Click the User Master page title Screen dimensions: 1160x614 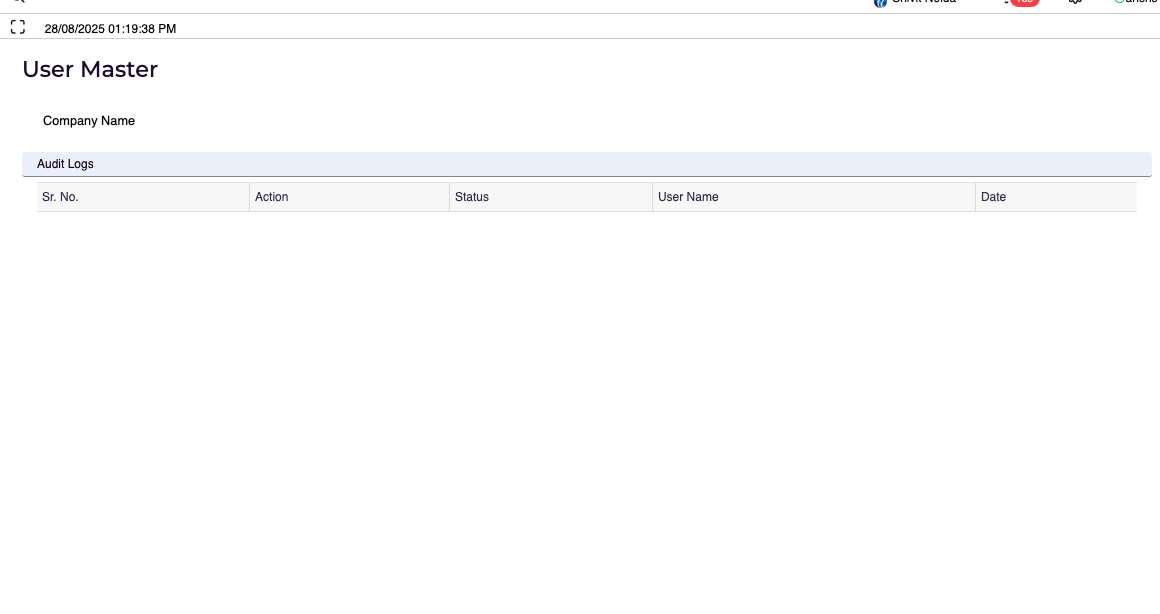coord(90,69)
